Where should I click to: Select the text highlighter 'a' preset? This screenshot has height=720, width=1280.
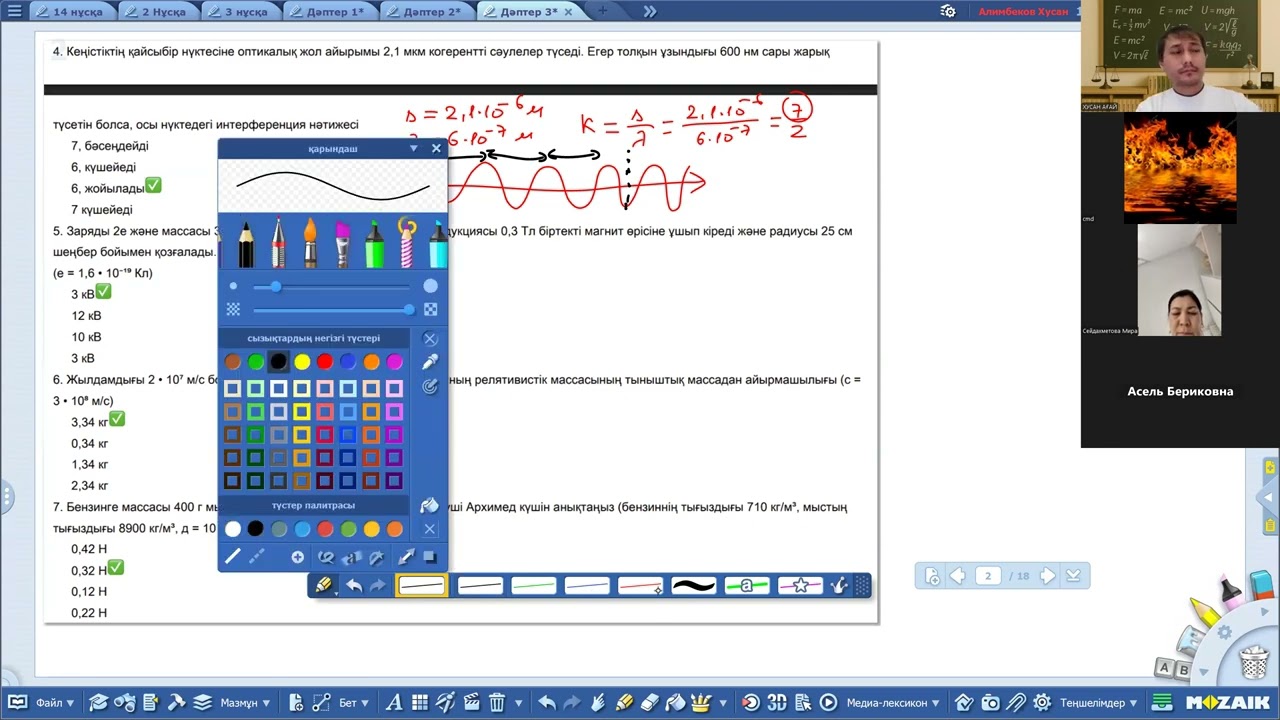click(746, 586)
